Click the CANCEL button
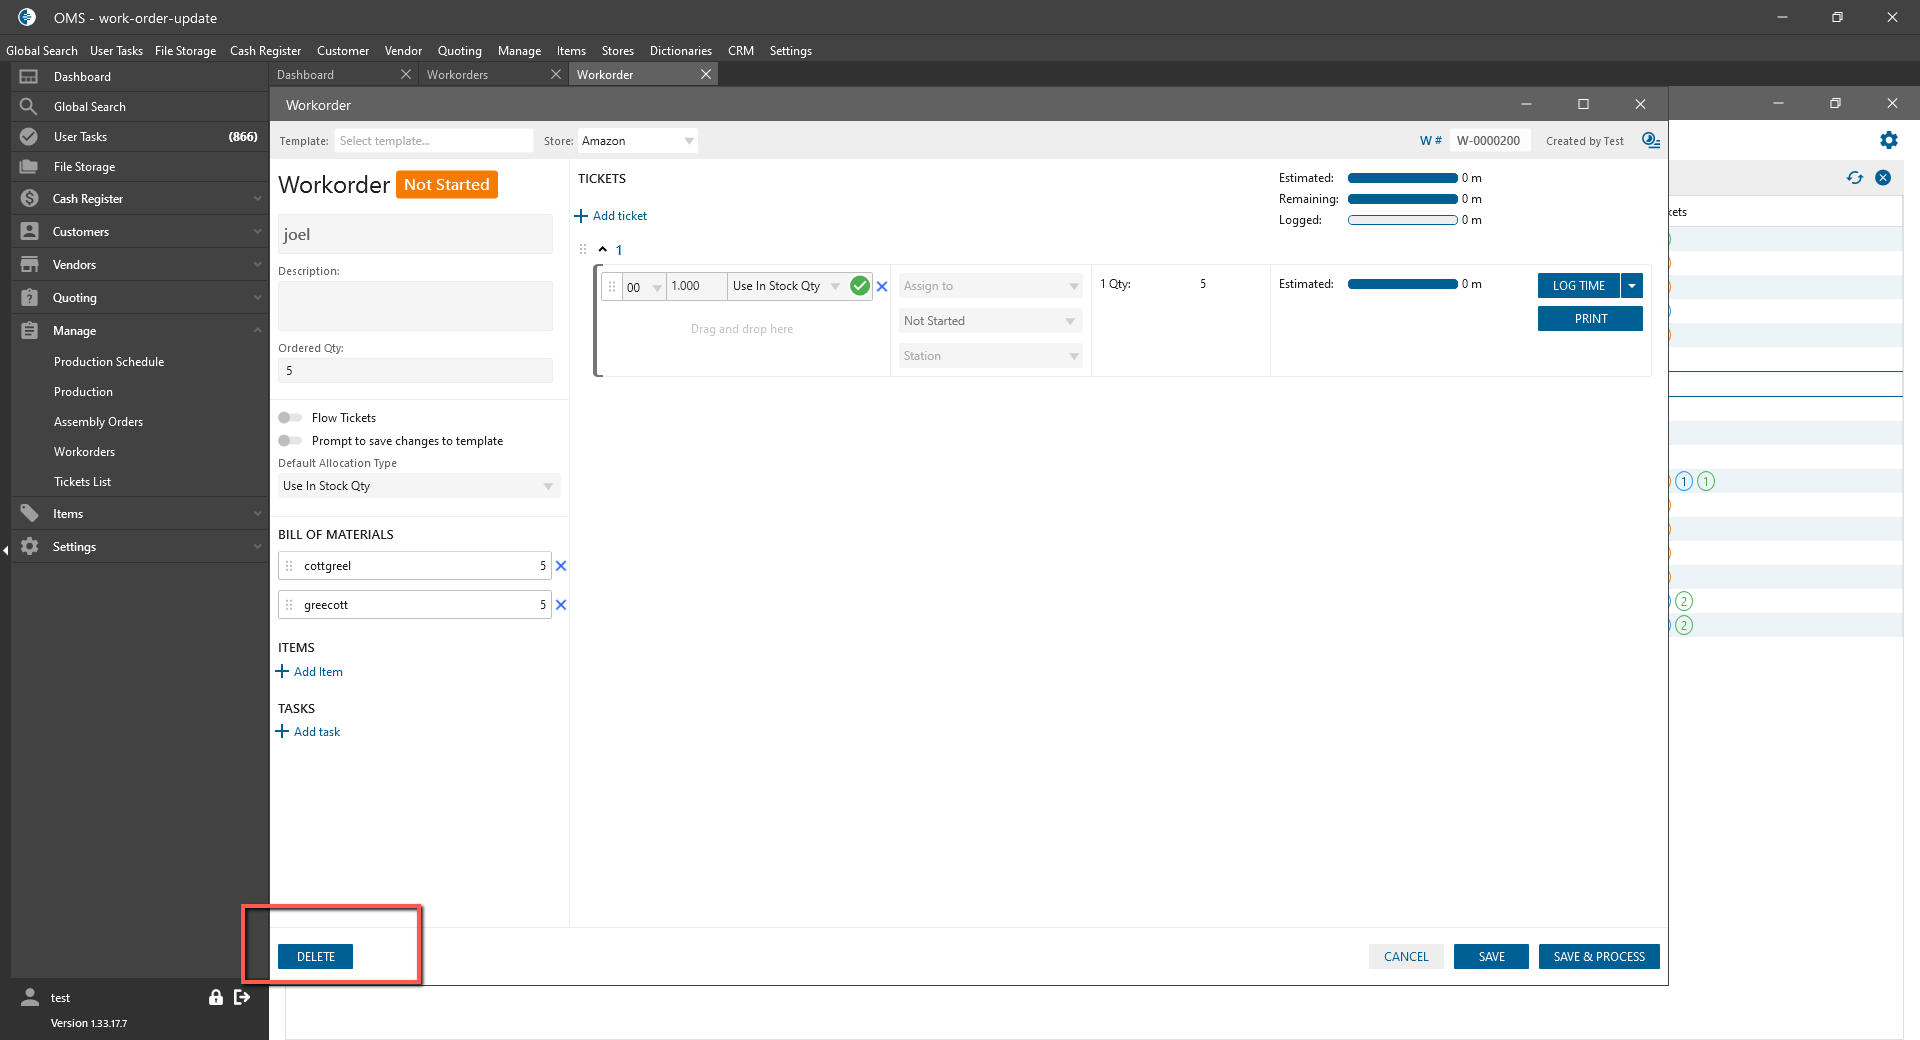The height and width of the screenshot is (1040, 1920). click(1406, 957)
